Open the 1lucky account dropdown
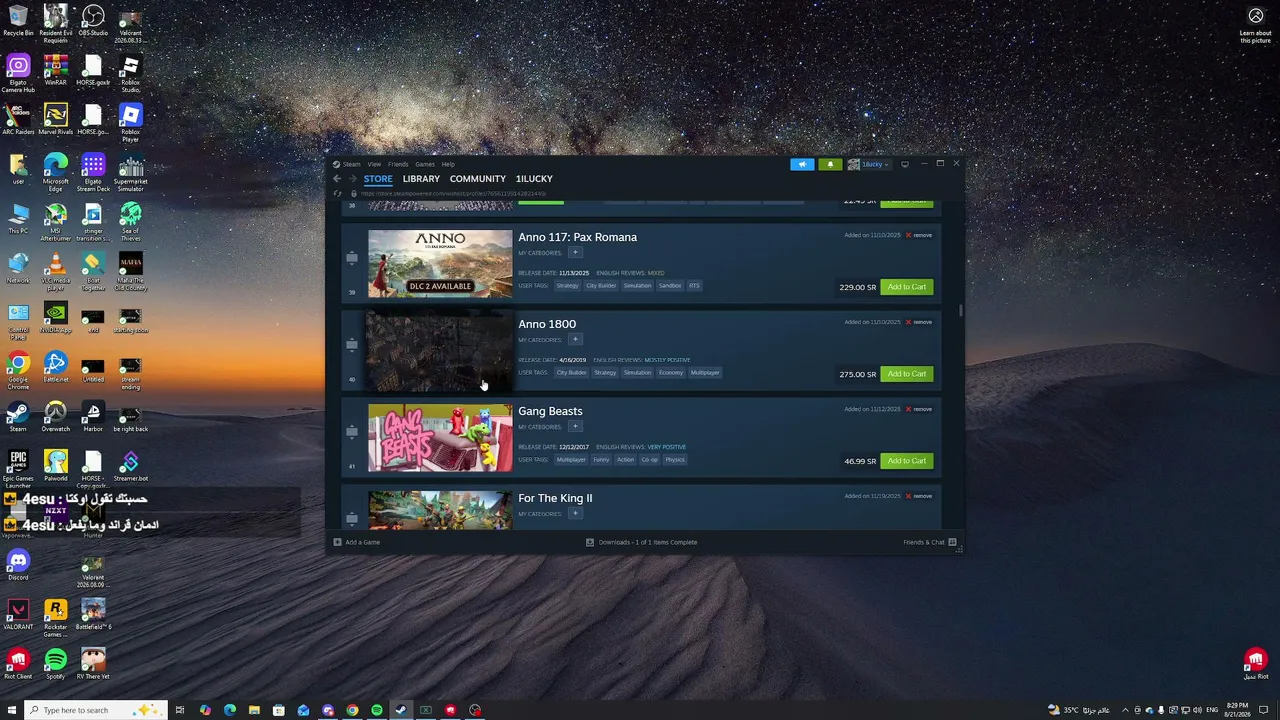Screen dimensions: 1280x720 [x=869, y=164]
